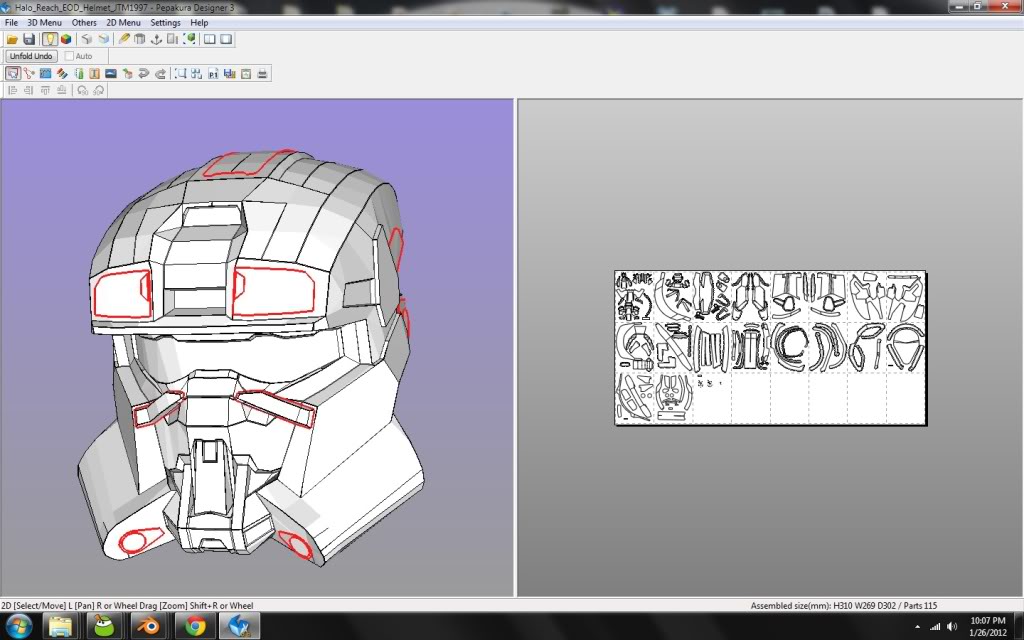
Task: Click the Save floppy disk icon
Action: [29, 39]
